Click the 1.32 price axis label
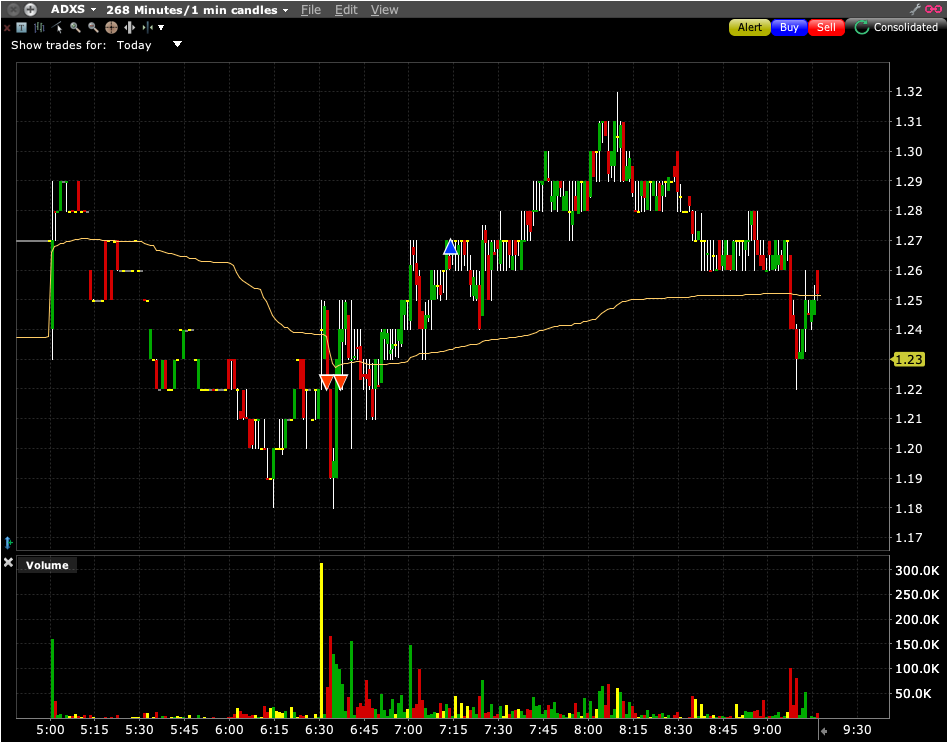Viewport: 947px width, 742px height. click(x=908, y=92)
